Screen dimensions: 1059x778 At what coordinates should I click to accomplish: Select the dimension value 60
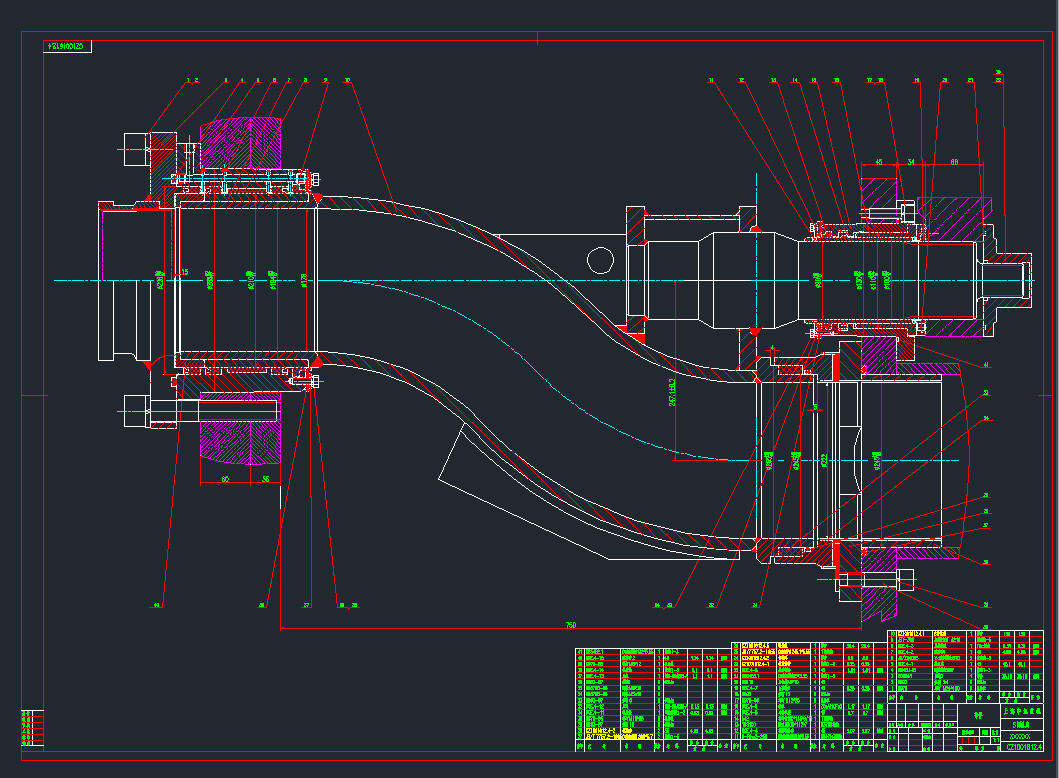pos(225,479)
